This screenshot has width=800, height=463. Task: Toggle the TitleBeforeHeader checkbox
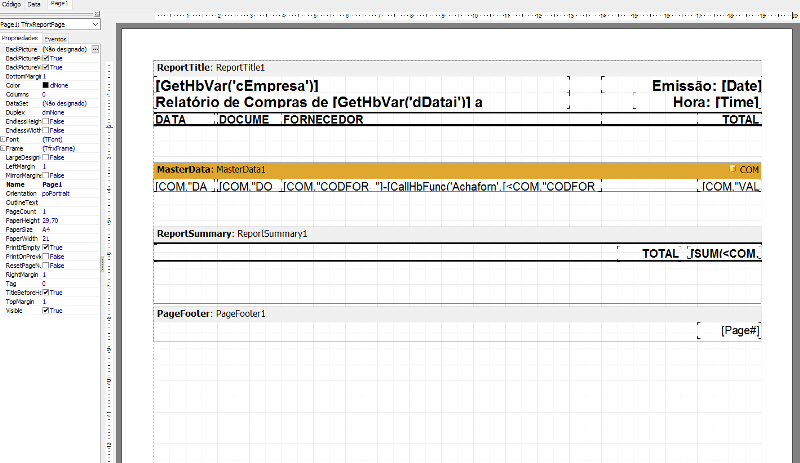click(x=46, y=292)
